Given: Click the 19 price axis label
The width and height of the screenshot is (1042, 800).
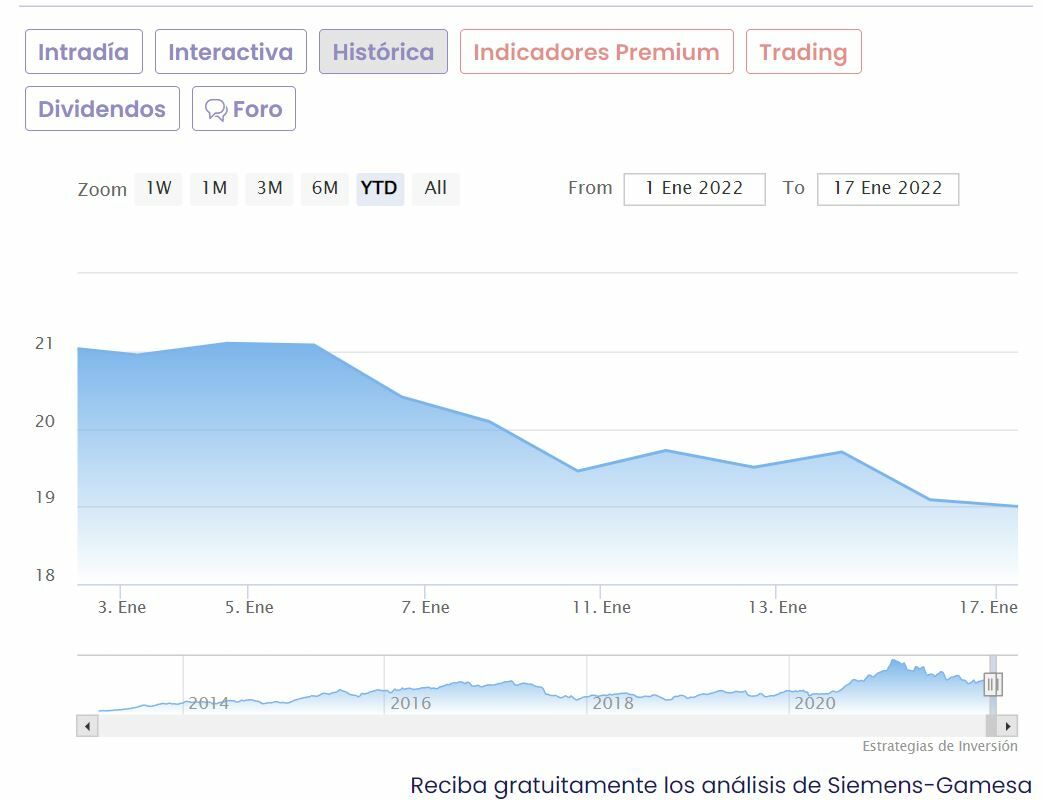Looking at the screenshot, I should pos(45,498).
